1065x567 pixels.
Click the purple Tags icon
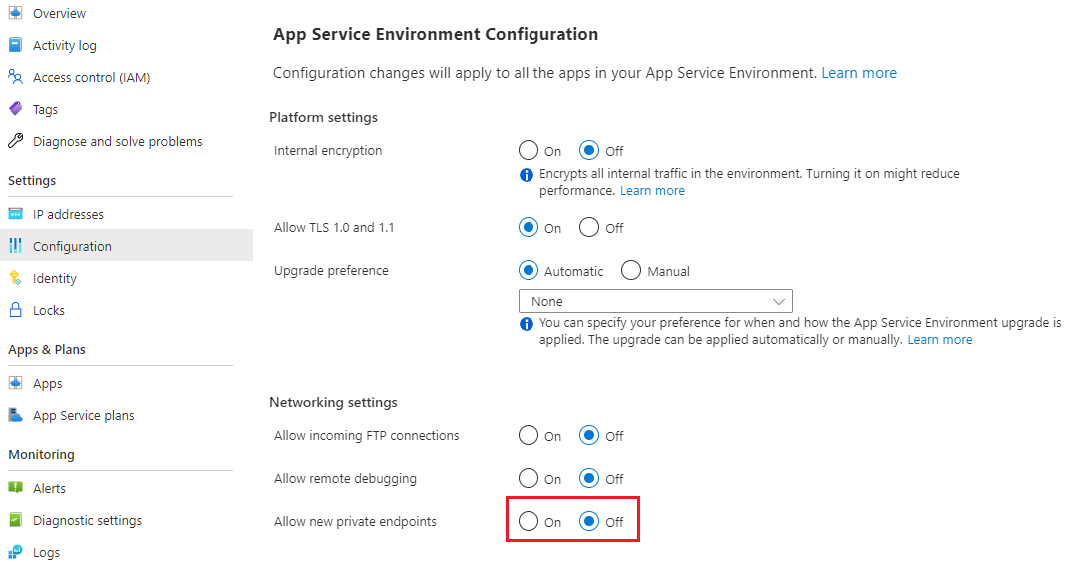pos(15,109)
